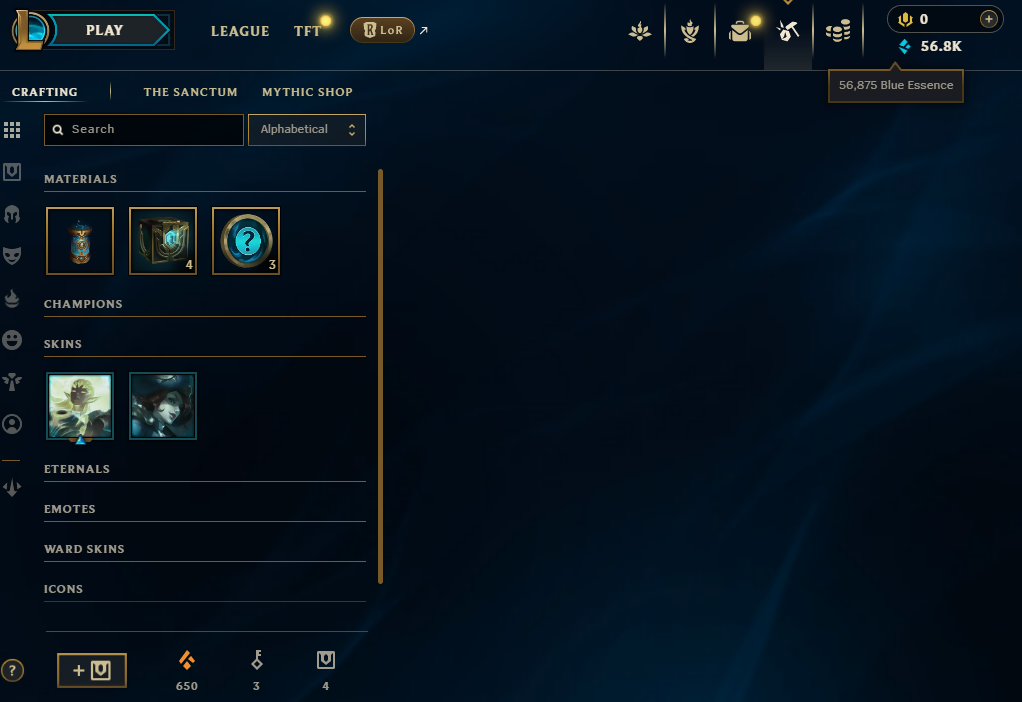
Task: Switch to The Sanctum tab
Action: 190,92
